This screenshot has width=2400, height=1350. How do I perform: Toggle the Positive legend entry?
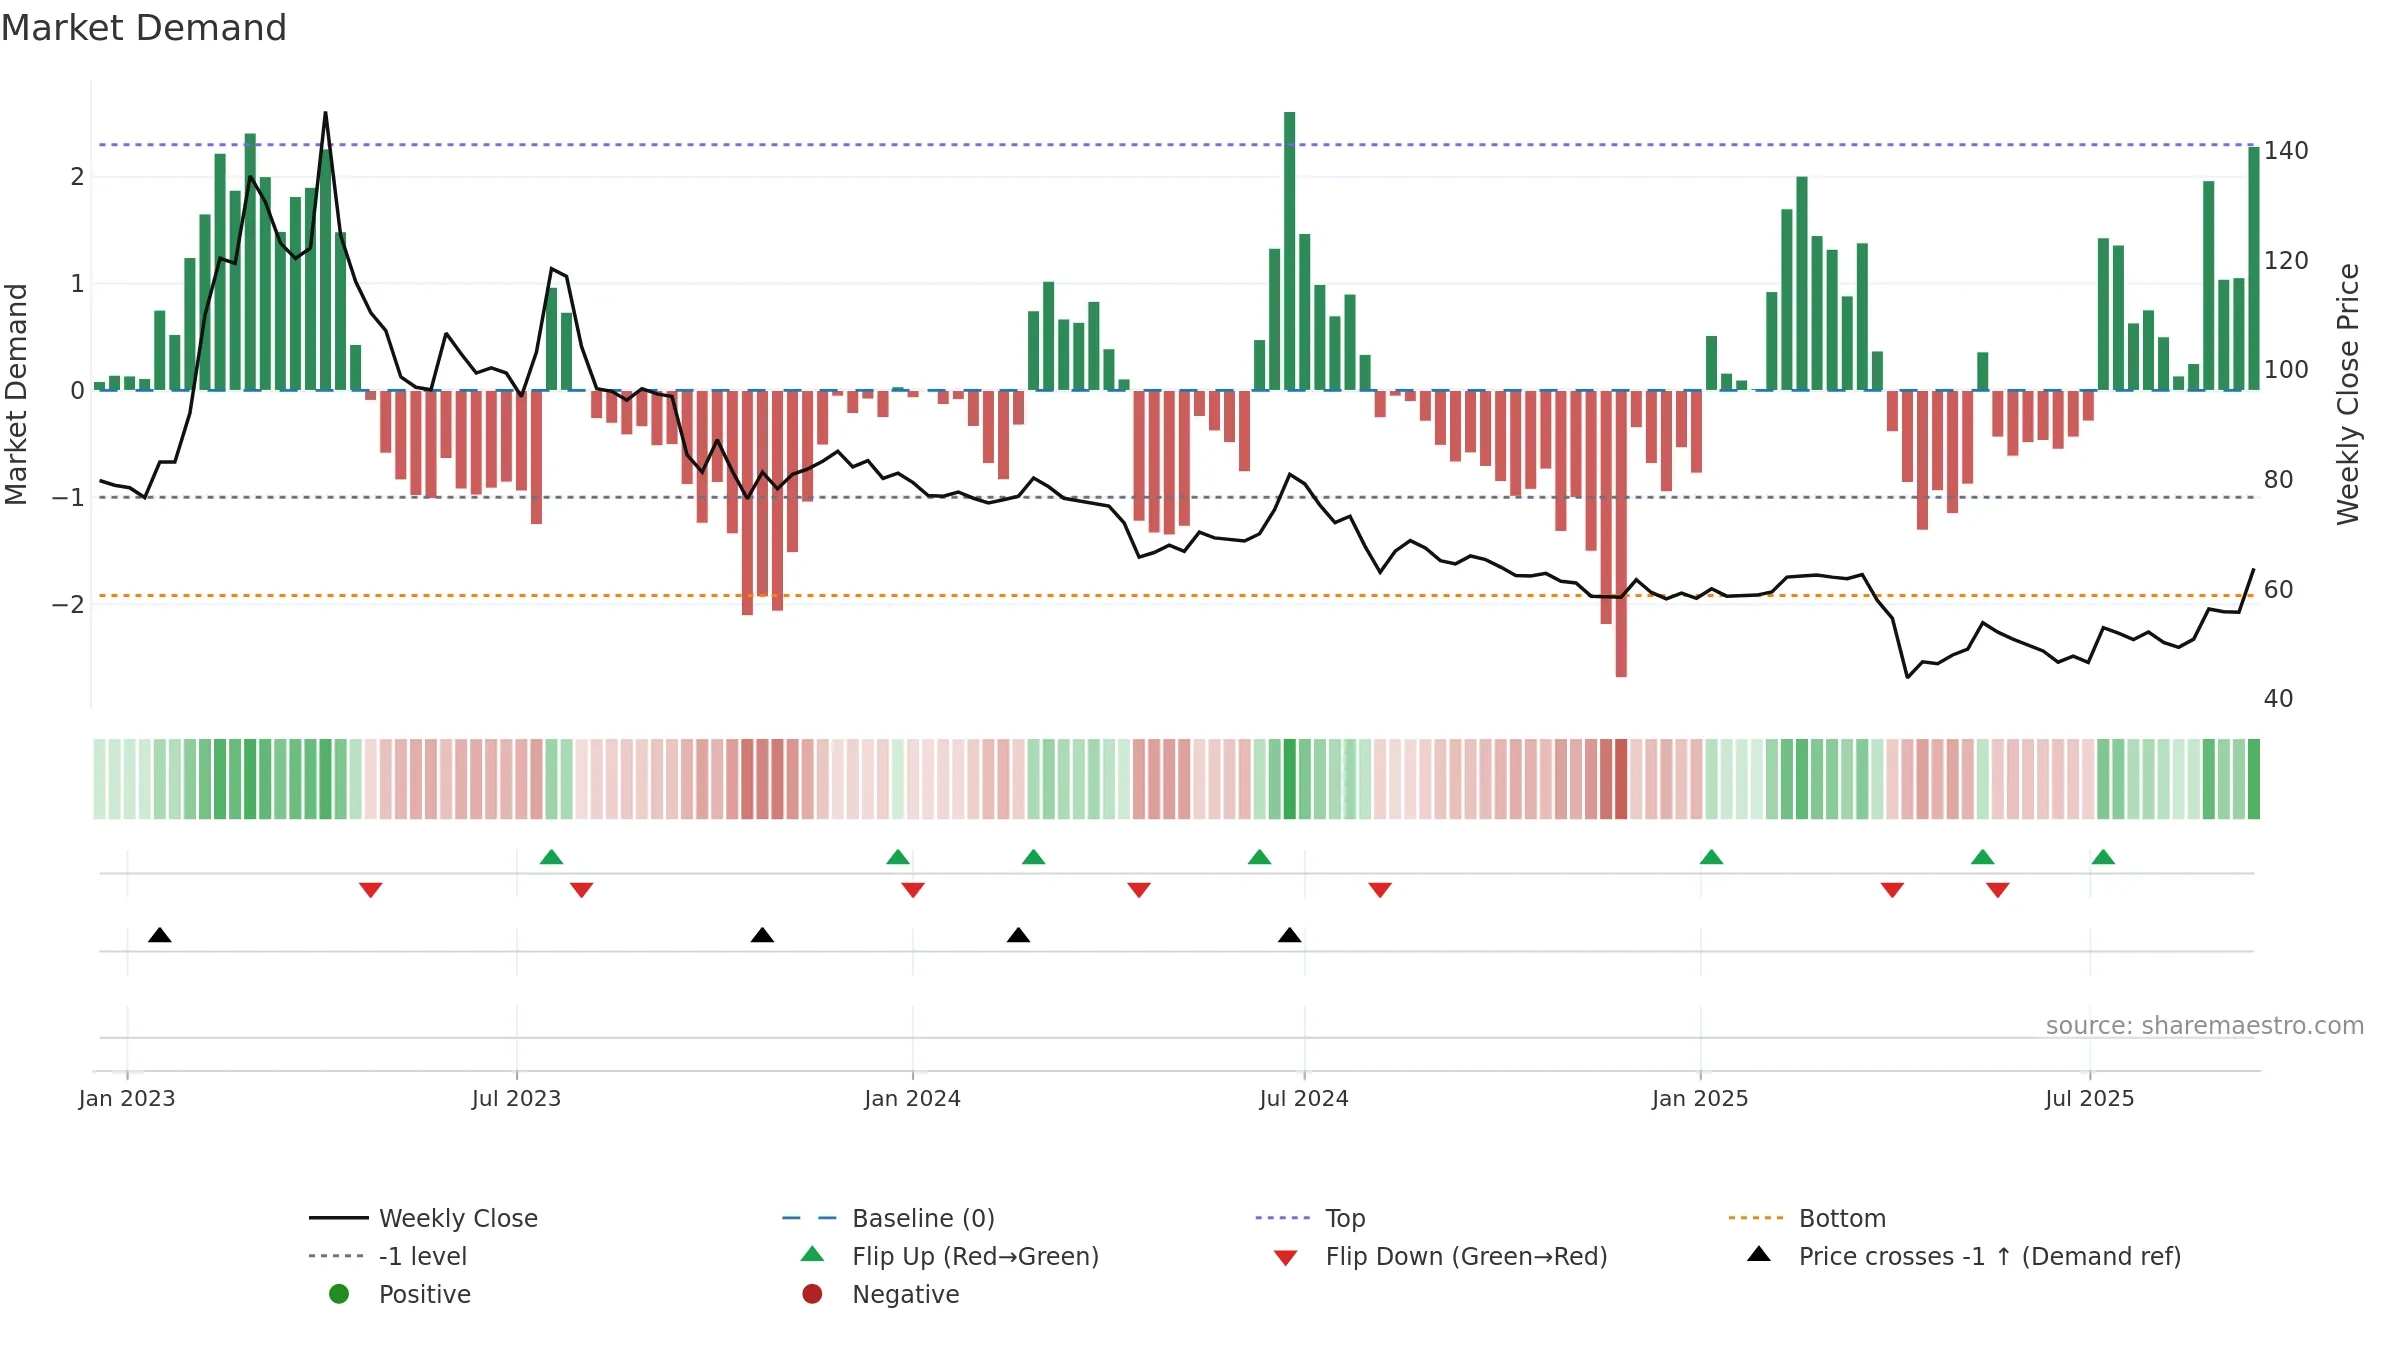pos(400,1294)
